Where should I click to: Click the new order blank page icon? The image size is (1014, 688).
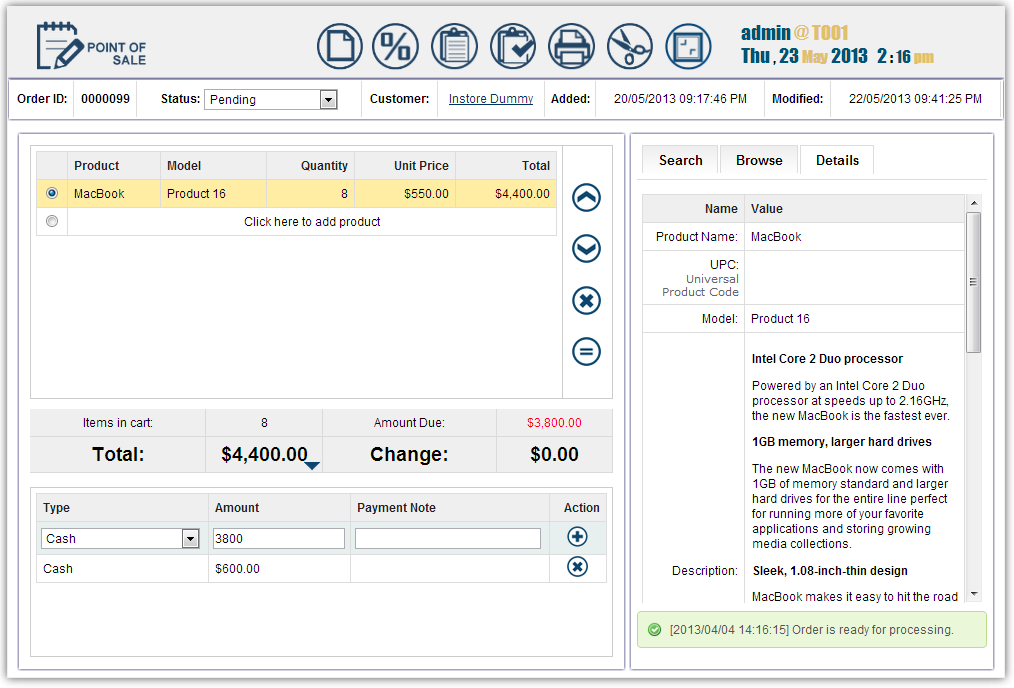(340, 47)
